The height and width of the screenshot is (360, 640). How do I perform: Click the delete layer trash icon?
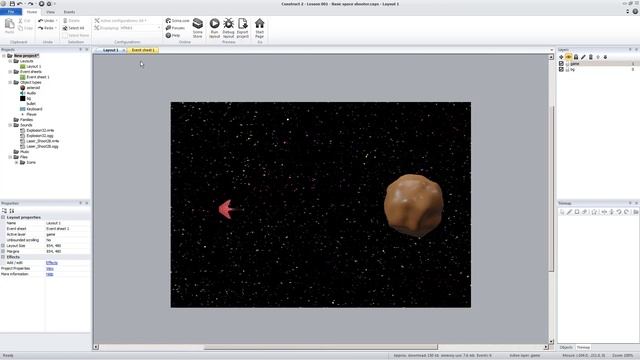click(x=591, y=57)
